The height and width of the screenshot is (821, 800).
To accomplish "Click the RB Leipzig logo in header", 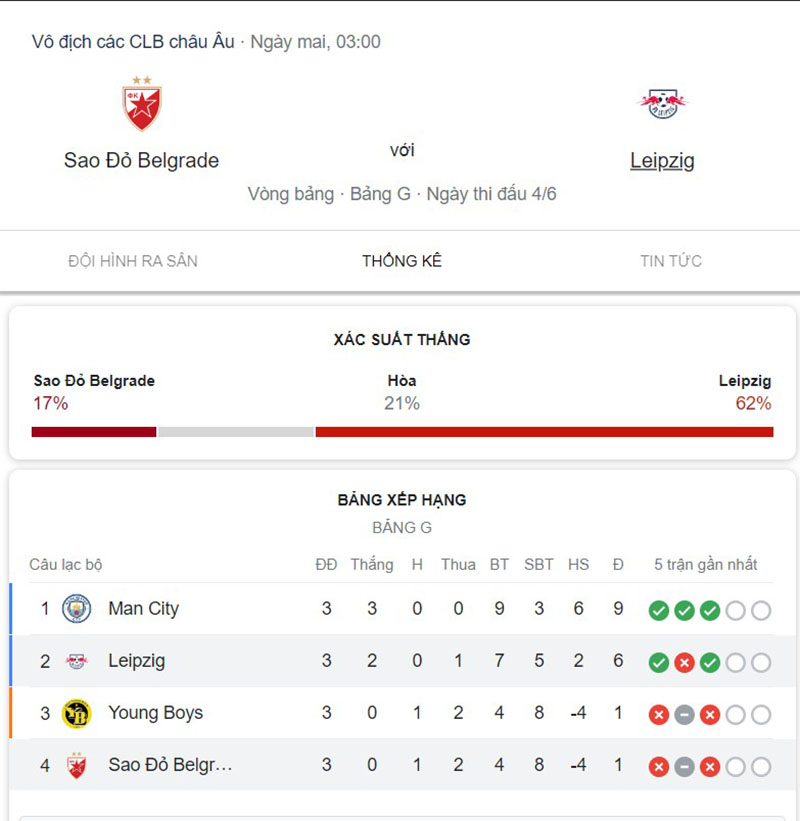I will (662, 103).
